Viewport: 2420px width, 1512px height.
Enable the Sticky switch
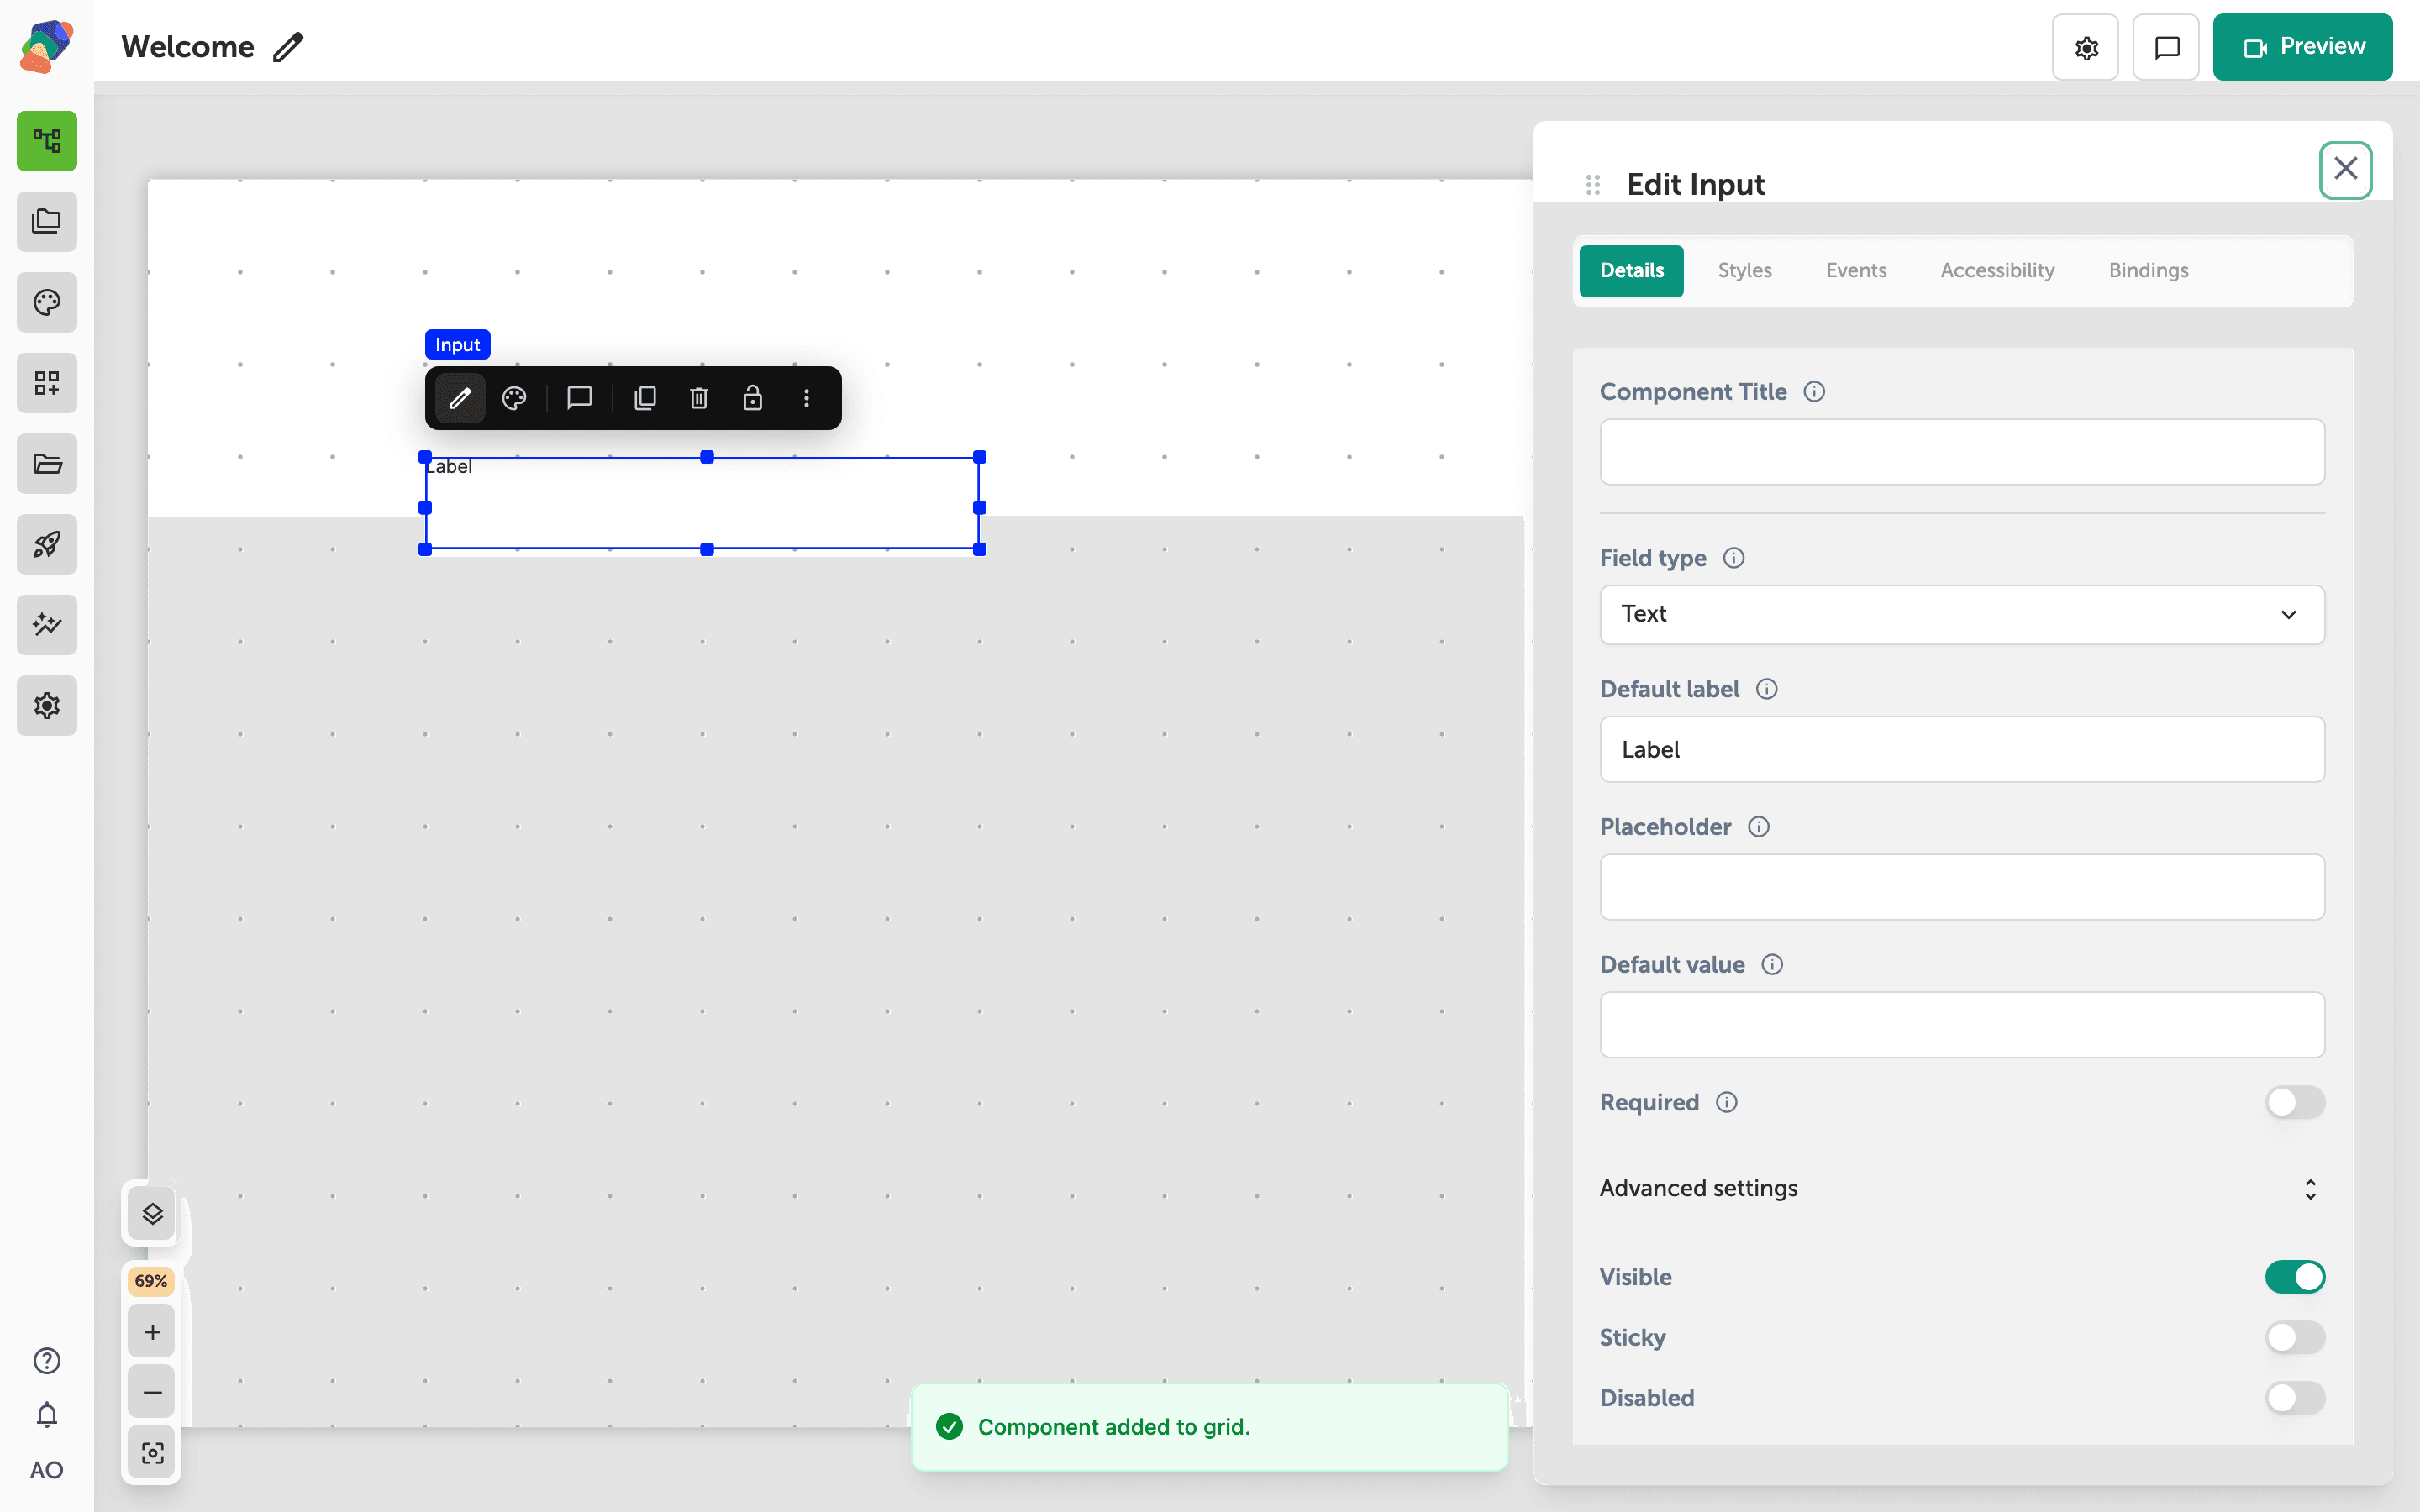(x=2295, y=1337)
